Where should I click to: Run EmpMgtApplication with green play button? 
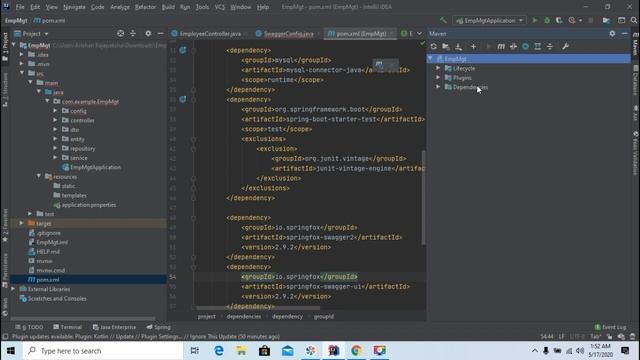(x=535, y=20)
